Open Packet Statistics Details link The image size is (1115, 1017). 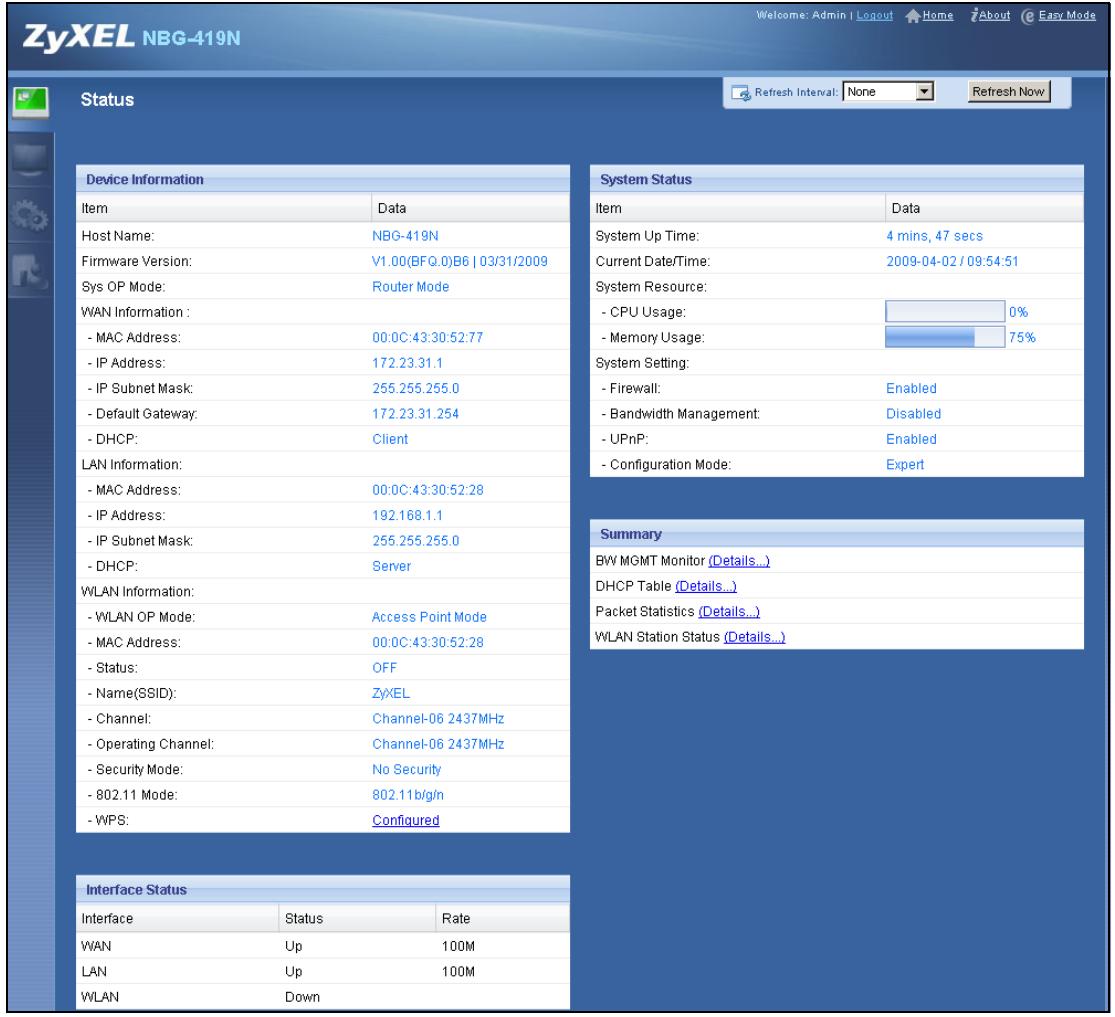tap(729, 612)
